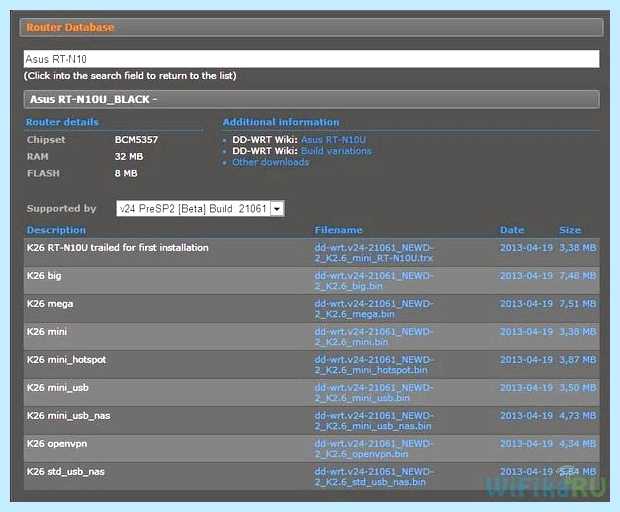620x512 pixels.
Task: Download the K2.6_std_usb_nas.bin file
Action: pos(374,477)
